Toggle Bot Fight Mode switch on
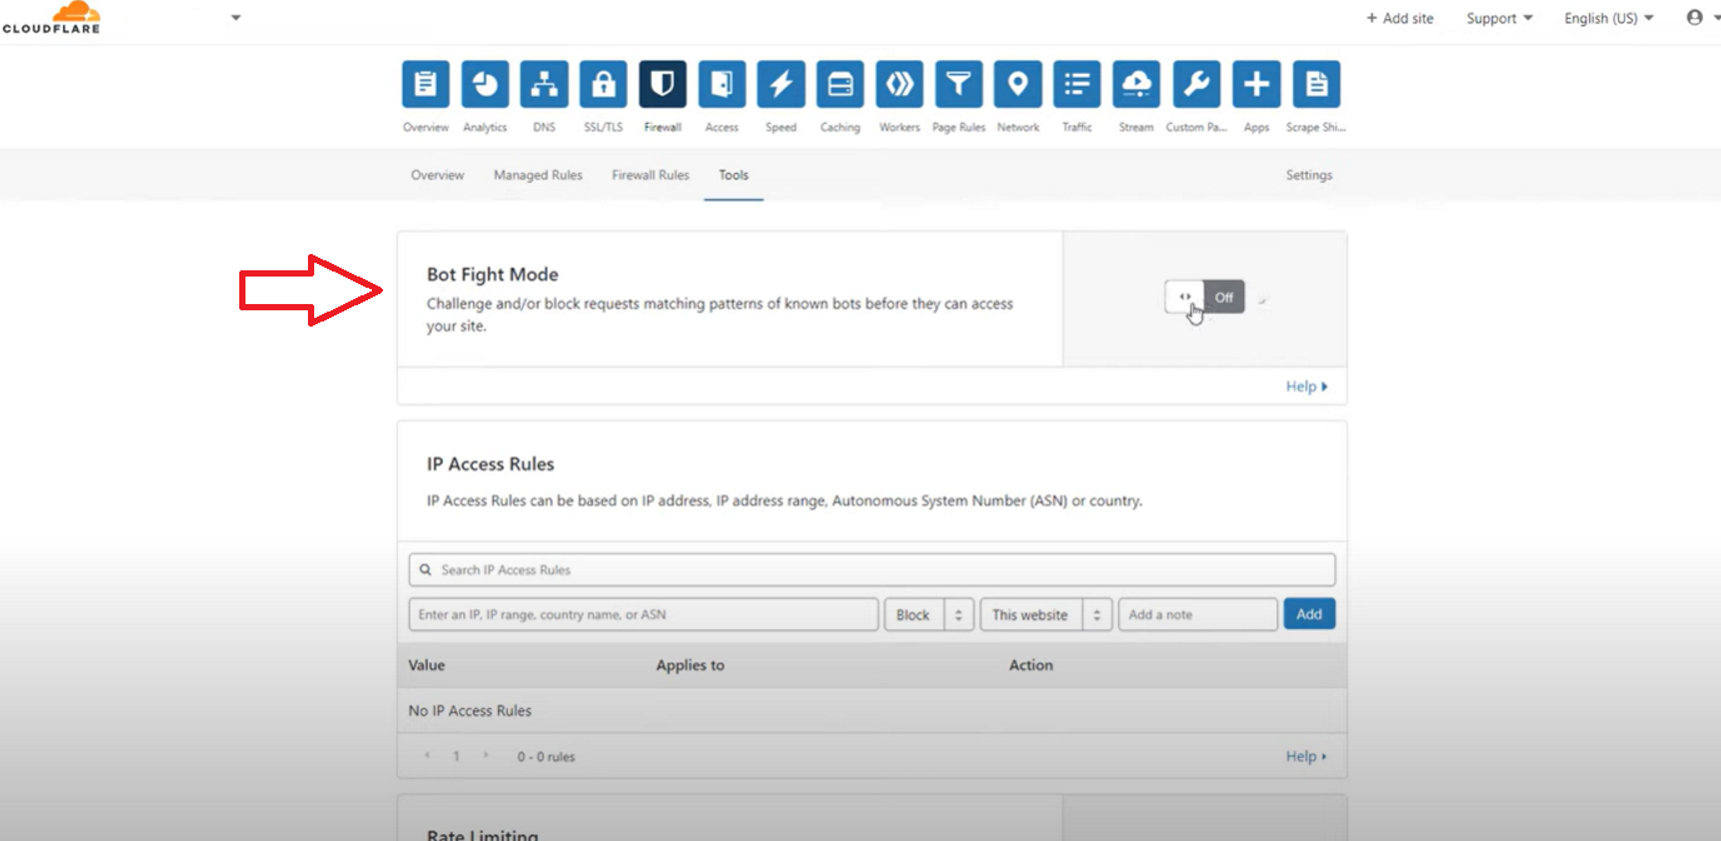 click(x=1205, y=297)
